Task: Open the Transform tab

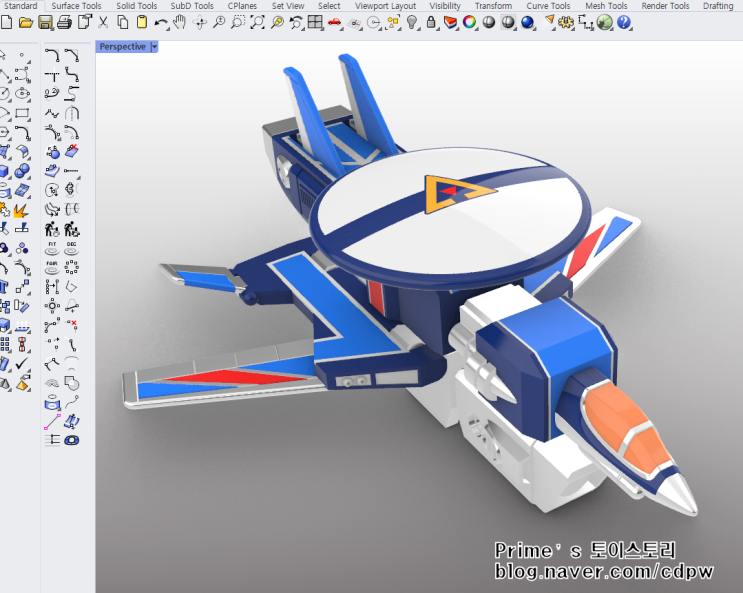Action: click(493, 6)
